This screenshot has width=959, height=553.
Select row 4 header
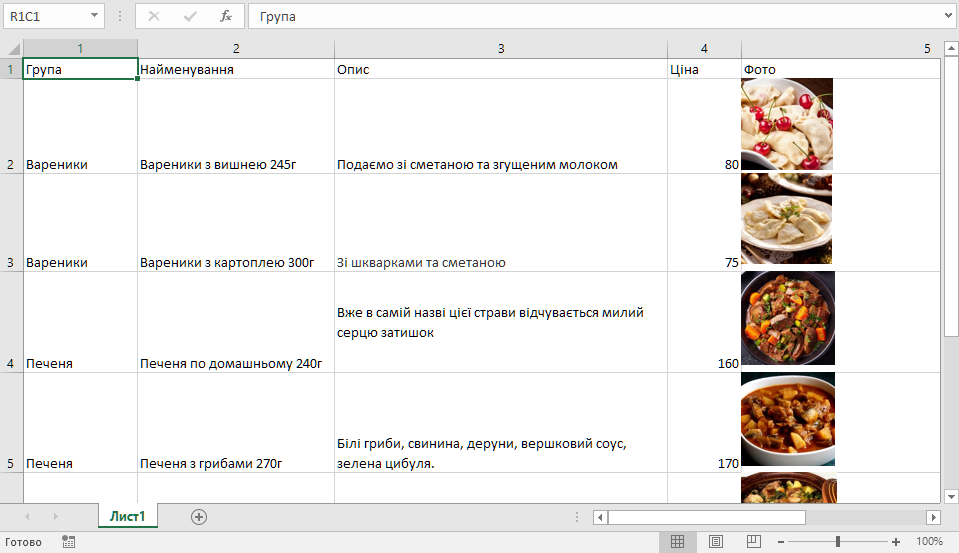coord(11,363)
